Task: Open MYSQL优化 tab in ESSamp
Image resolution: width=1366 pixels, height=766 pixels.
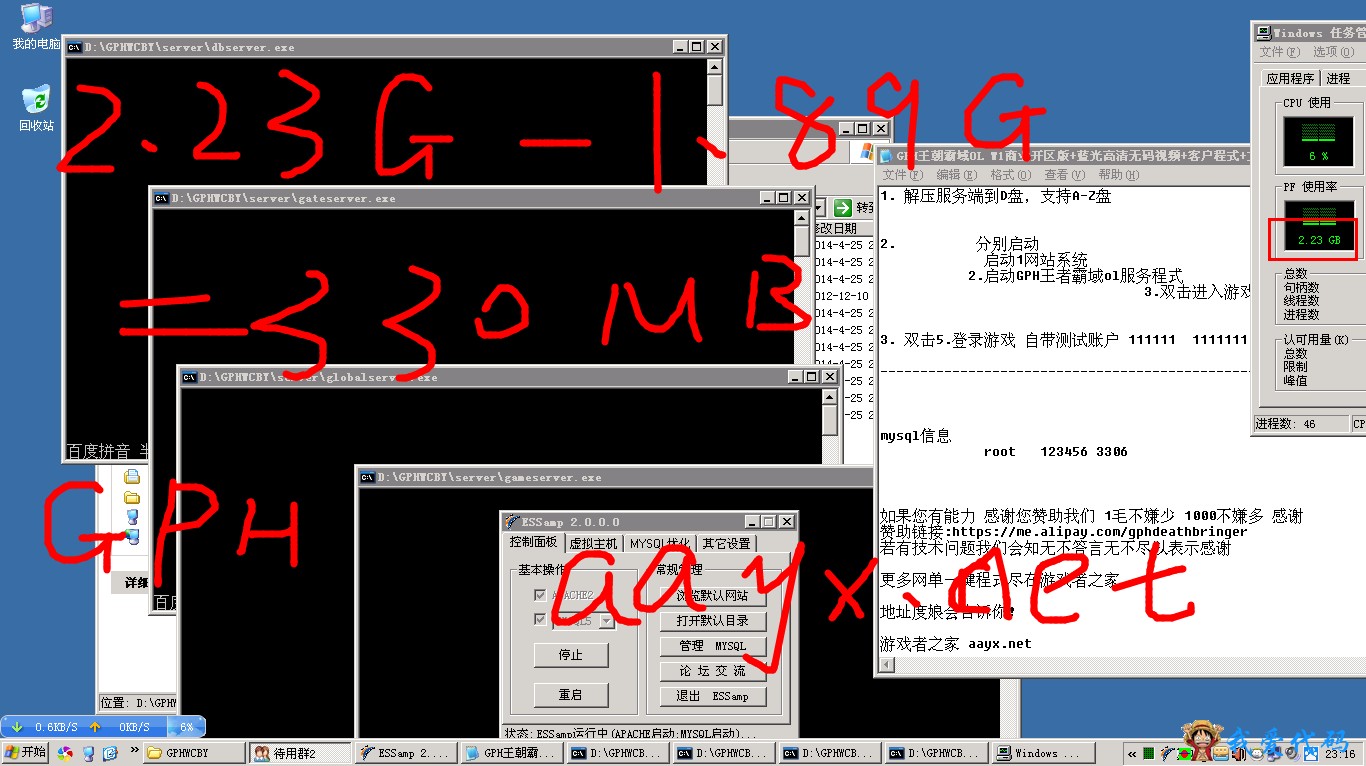Action: click(659, 544)
